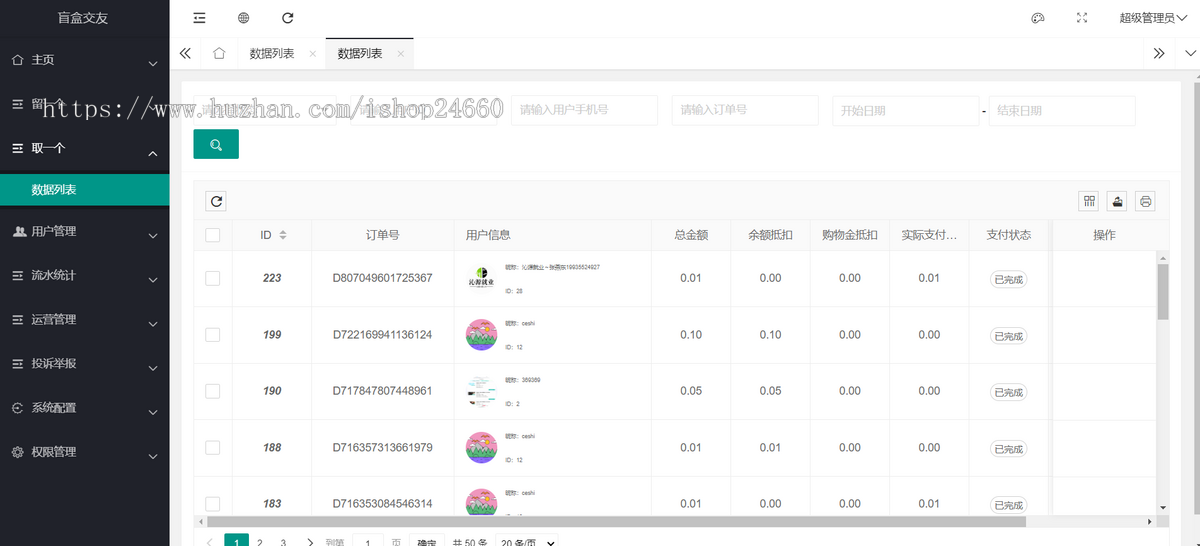Screen dimensions: 1200x546
Task: Open the column filter grid icon
Action: pyautogui.click(x=1089, y=201)
